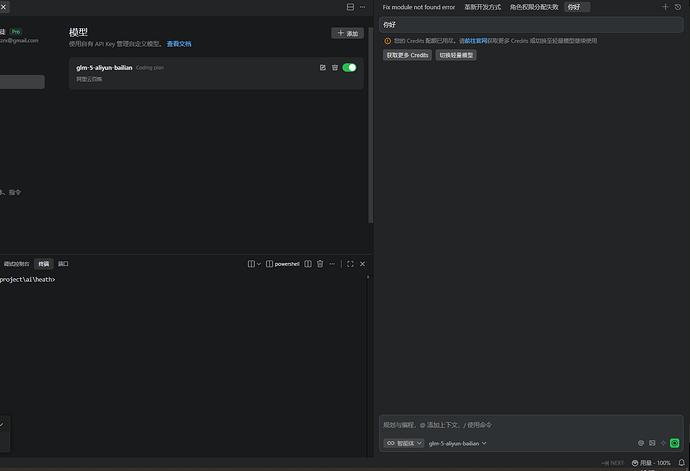Open the glm-5-aliyun-bailian model selector
This screenshot has width=690, height=471.
pos(457,443)
